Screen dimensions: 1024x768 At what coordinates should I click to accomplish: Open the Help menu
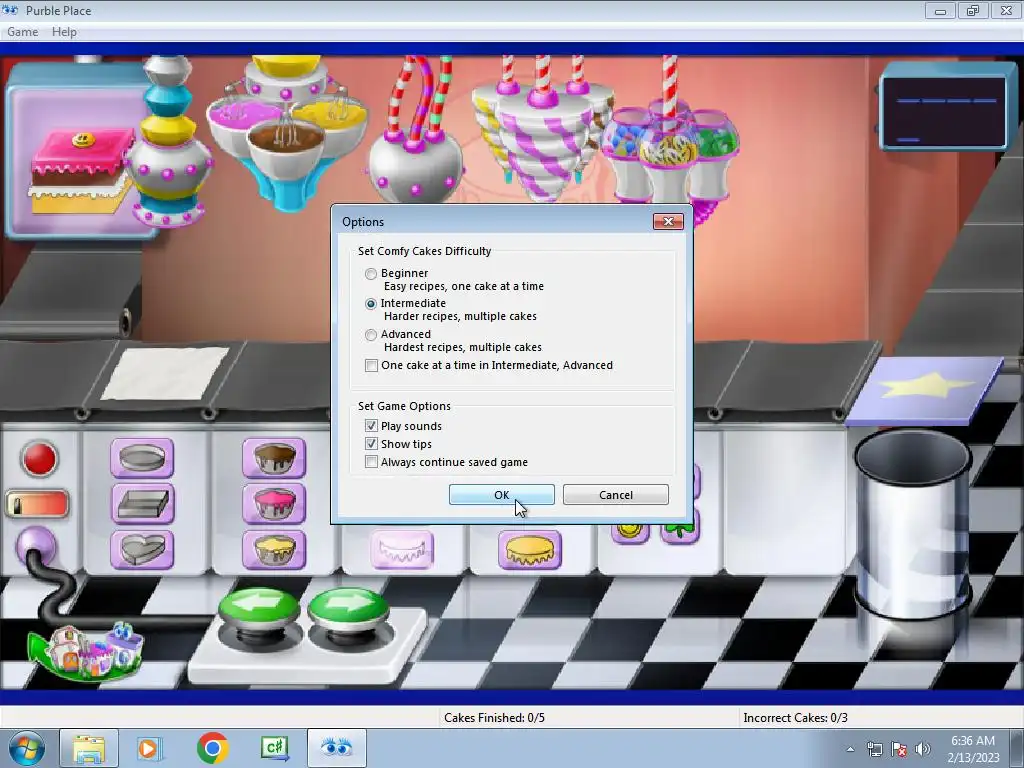(64, 32)
